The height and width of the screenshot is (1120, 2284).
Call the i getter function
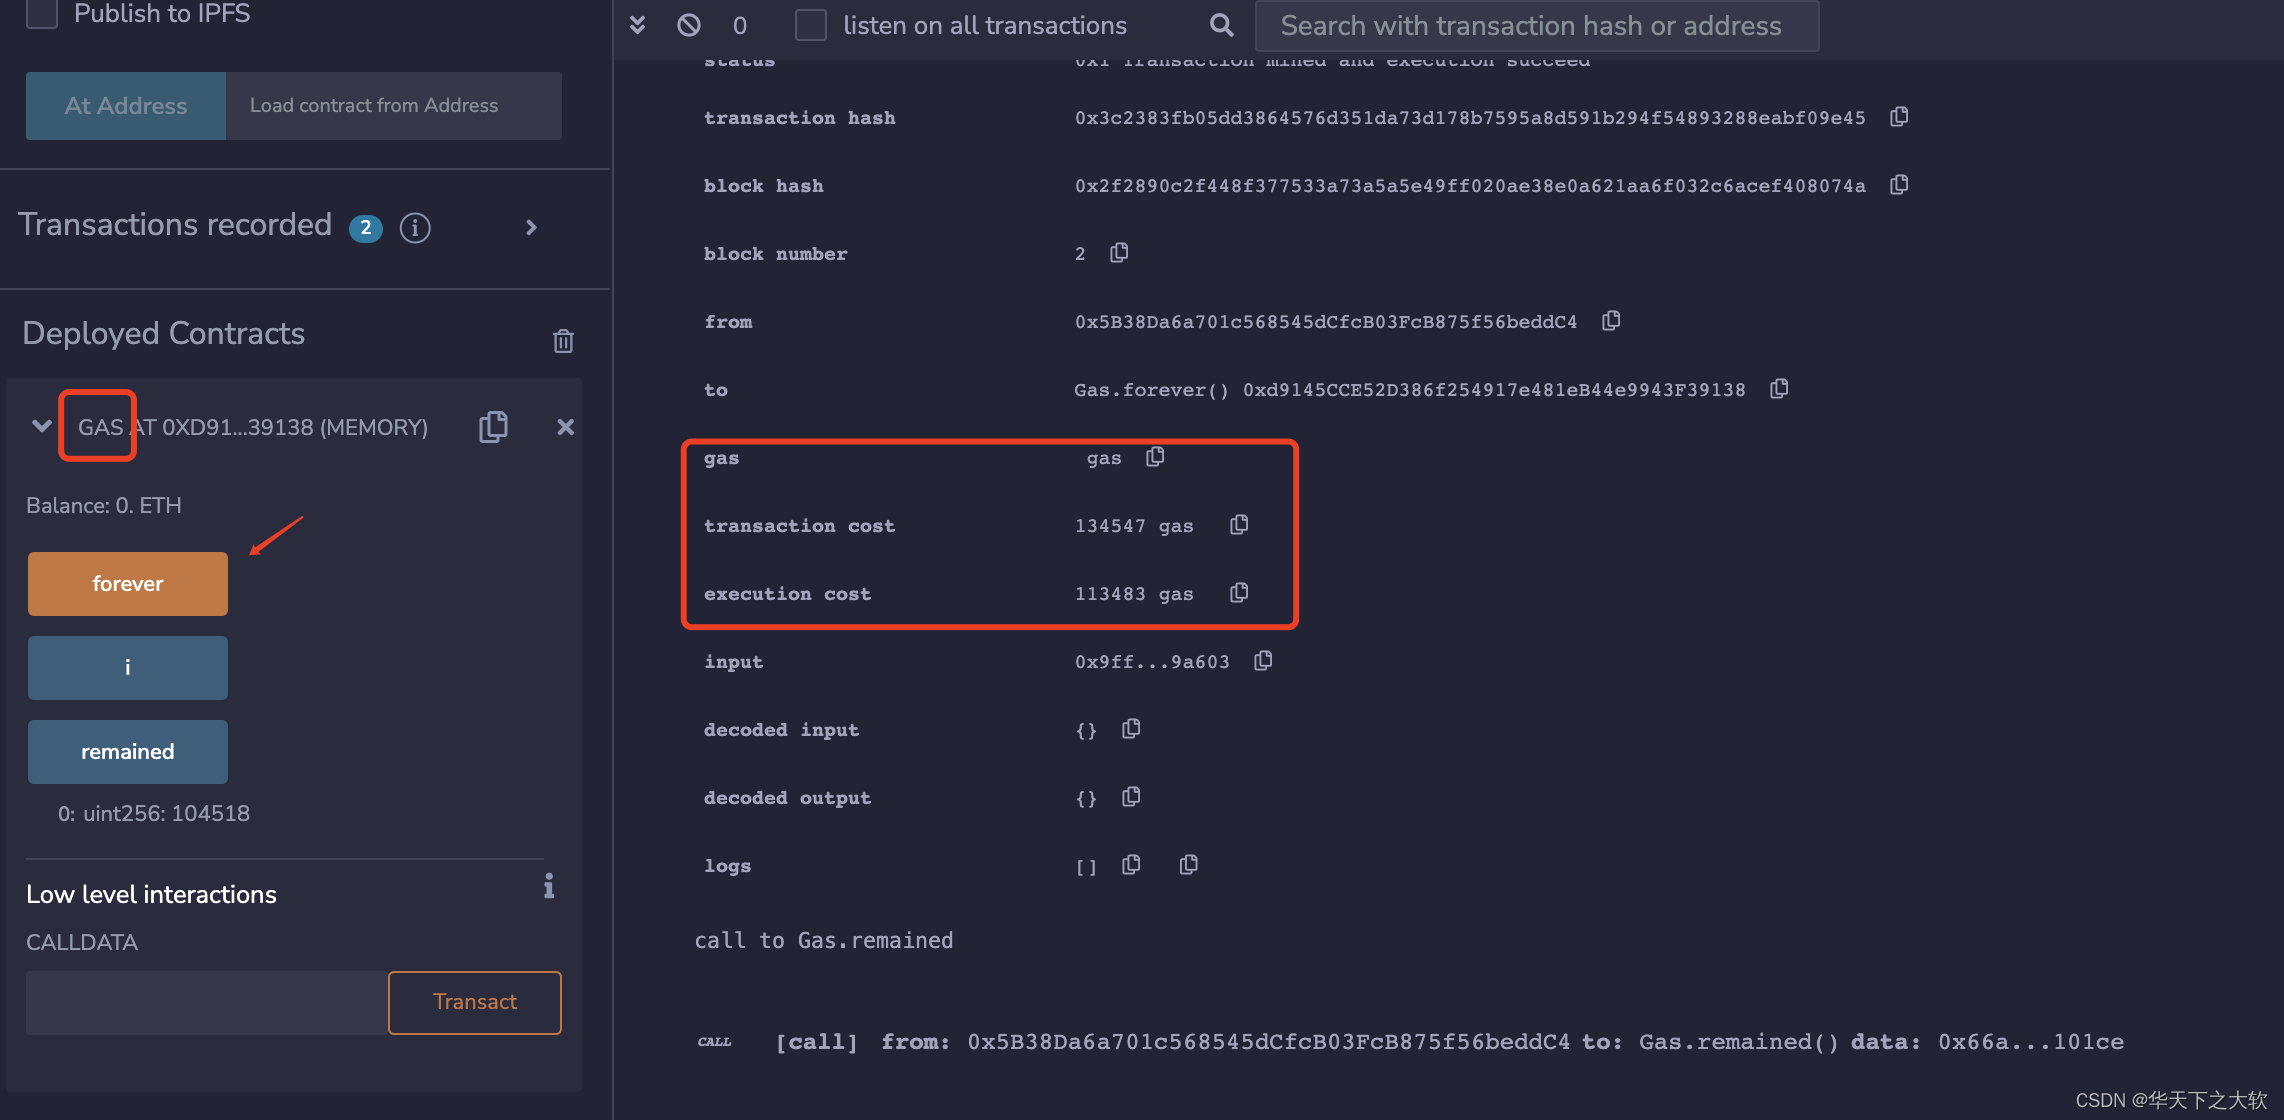pyautogui.click(x=128, y=668)
